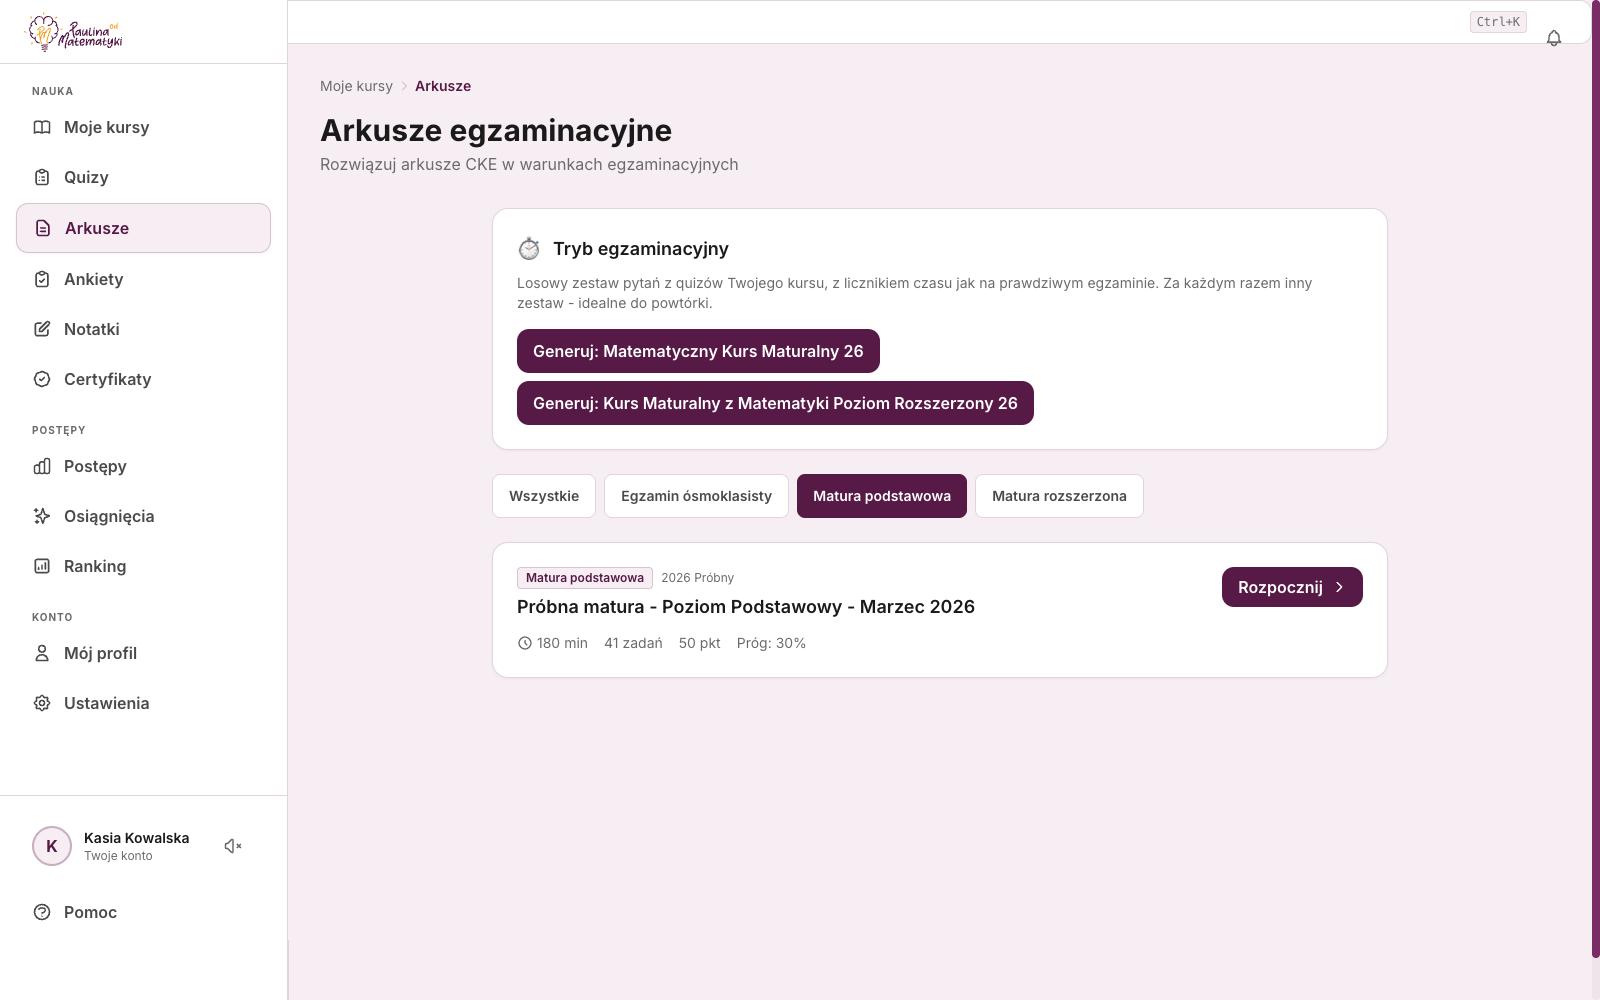Click the Arkusze egzaminacyjne heading
1600x1000 pixels.
point(496,130)
